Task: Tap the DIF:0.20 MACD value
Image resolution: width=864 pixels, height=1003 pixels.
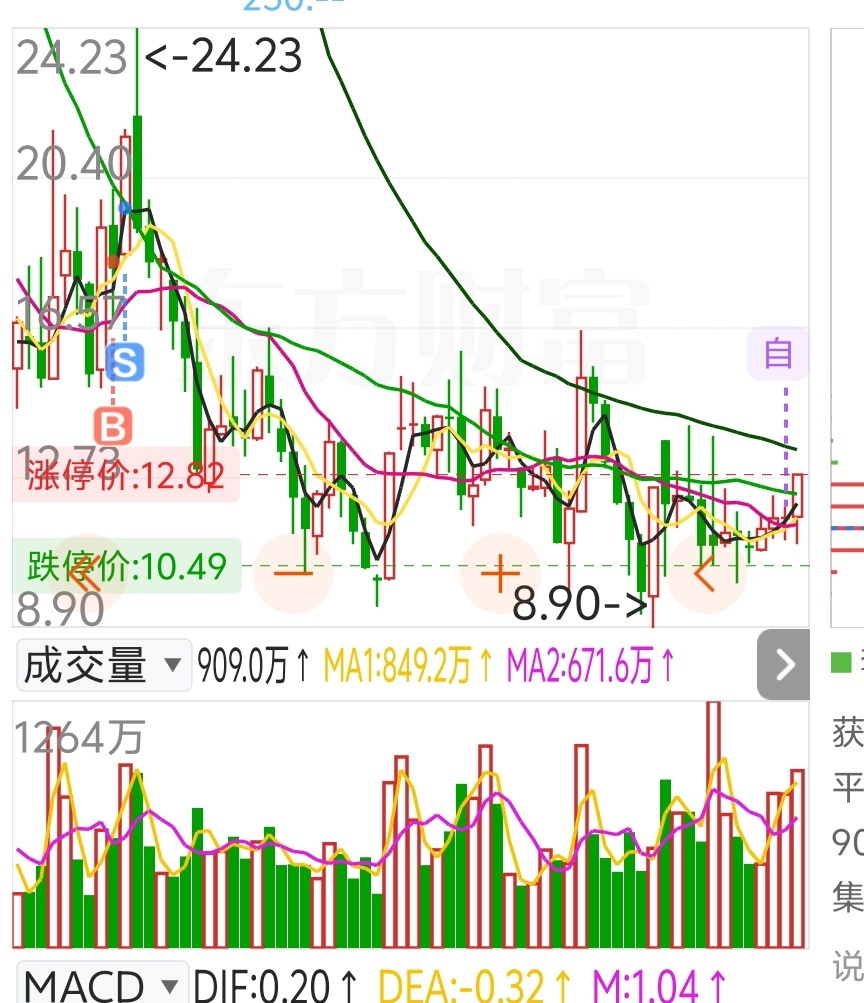Action: [x=275, y=986]
